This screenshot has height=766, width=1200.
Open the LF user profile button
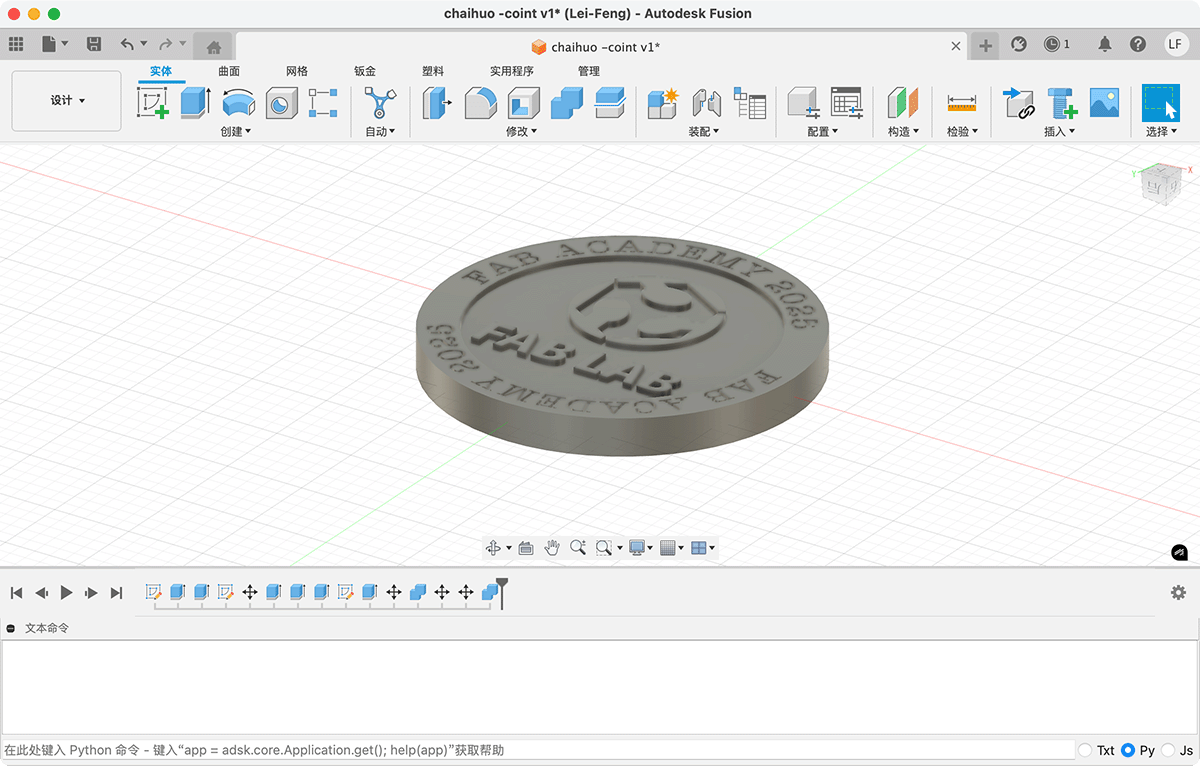pyautogui.click(x=1176, y=44)
